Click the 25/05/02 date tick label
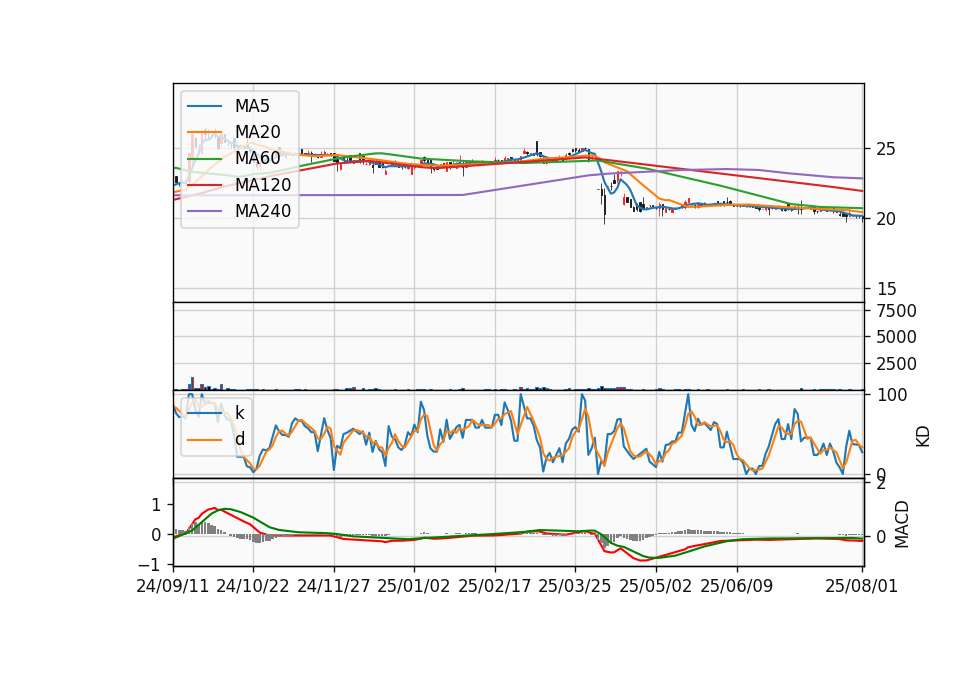This screenshot has width=960, height=690. [x=656, y=586]
